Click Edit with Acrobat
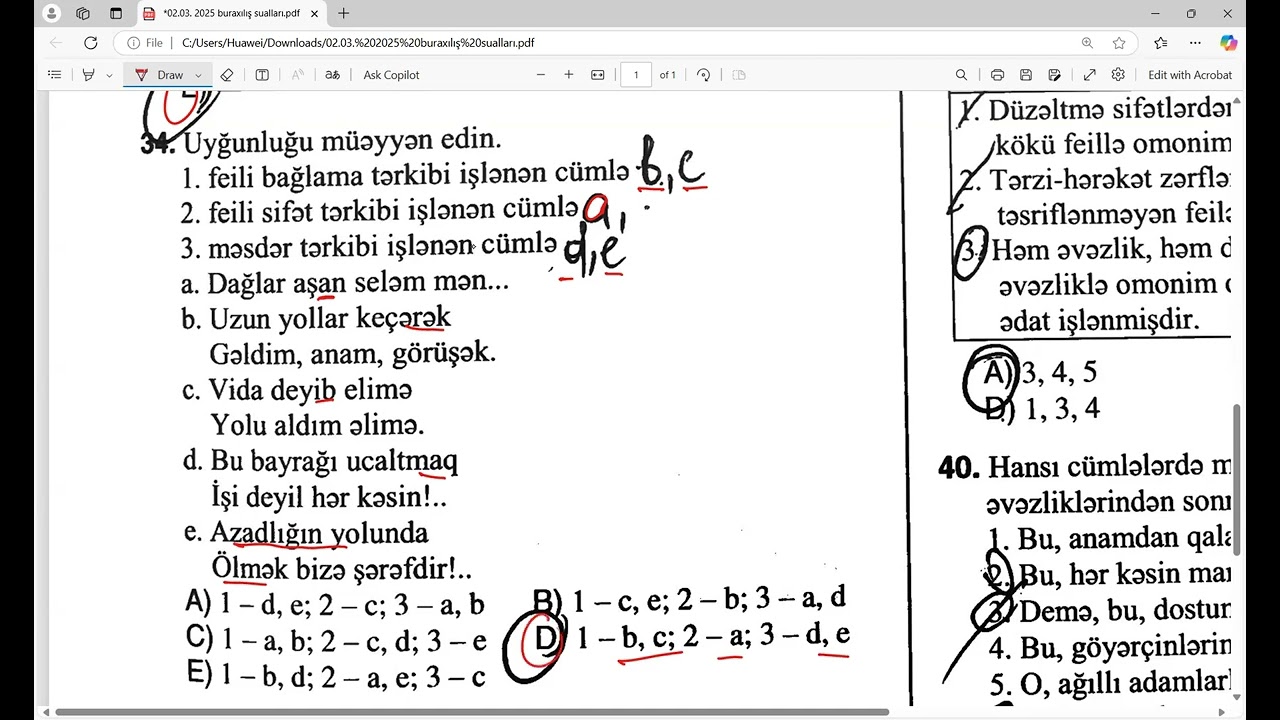The width and height of the screenshot is (1280, 720). [x=1190, y=75]
